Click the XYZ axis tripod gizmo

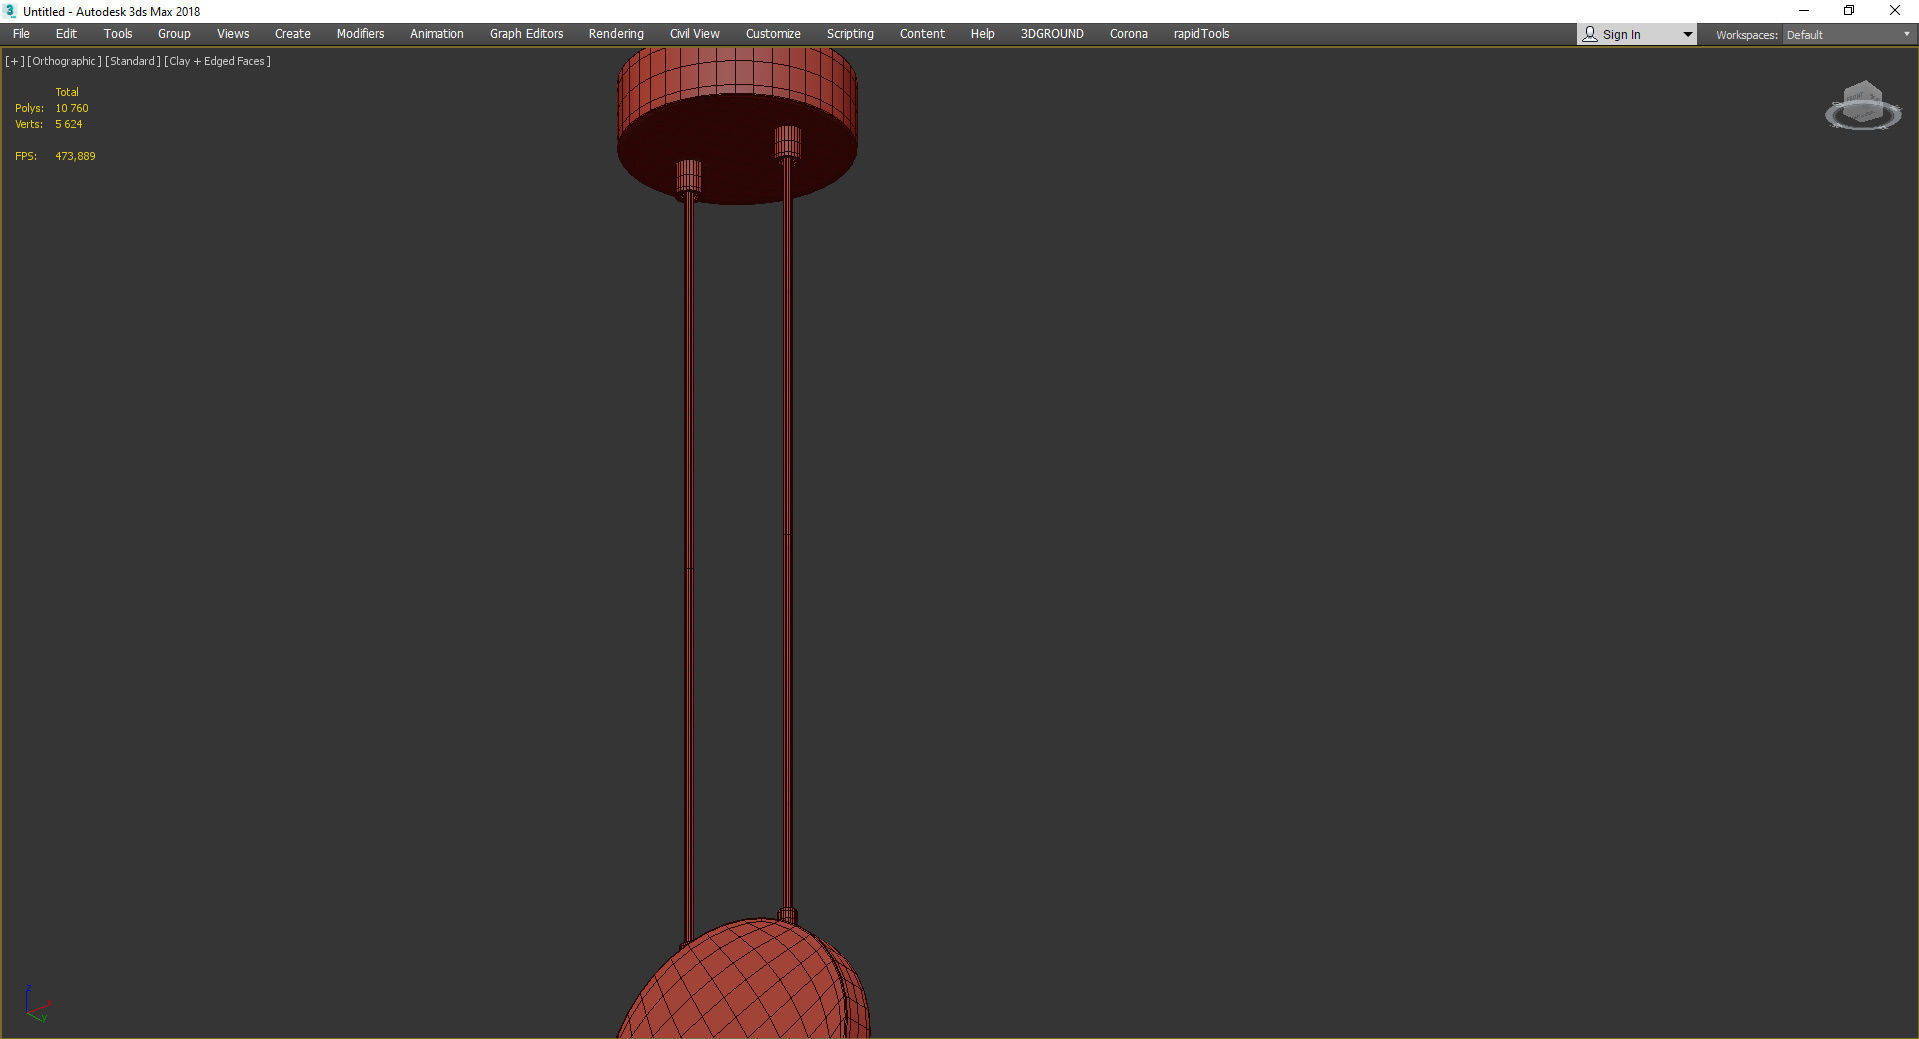point(37,1004)
